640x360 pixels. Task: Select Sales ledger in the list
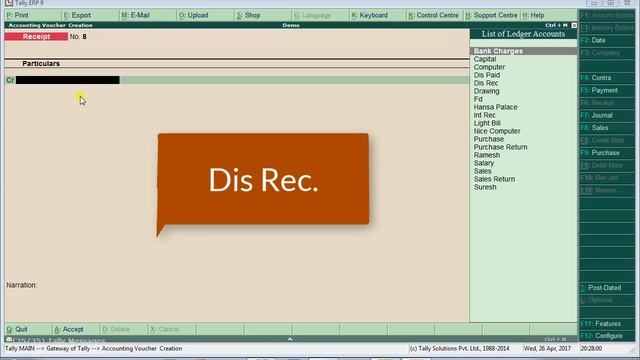pyautogui.click(x=482, y=171)
